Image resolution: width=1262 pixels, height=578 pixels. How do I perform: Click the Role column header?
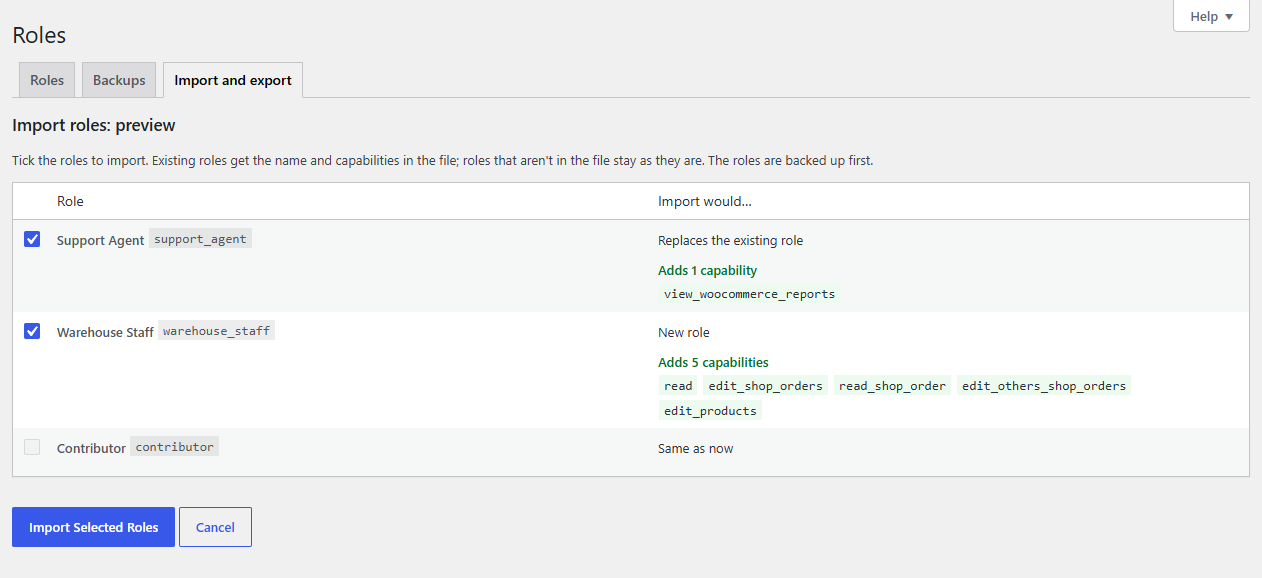[70, 201]
